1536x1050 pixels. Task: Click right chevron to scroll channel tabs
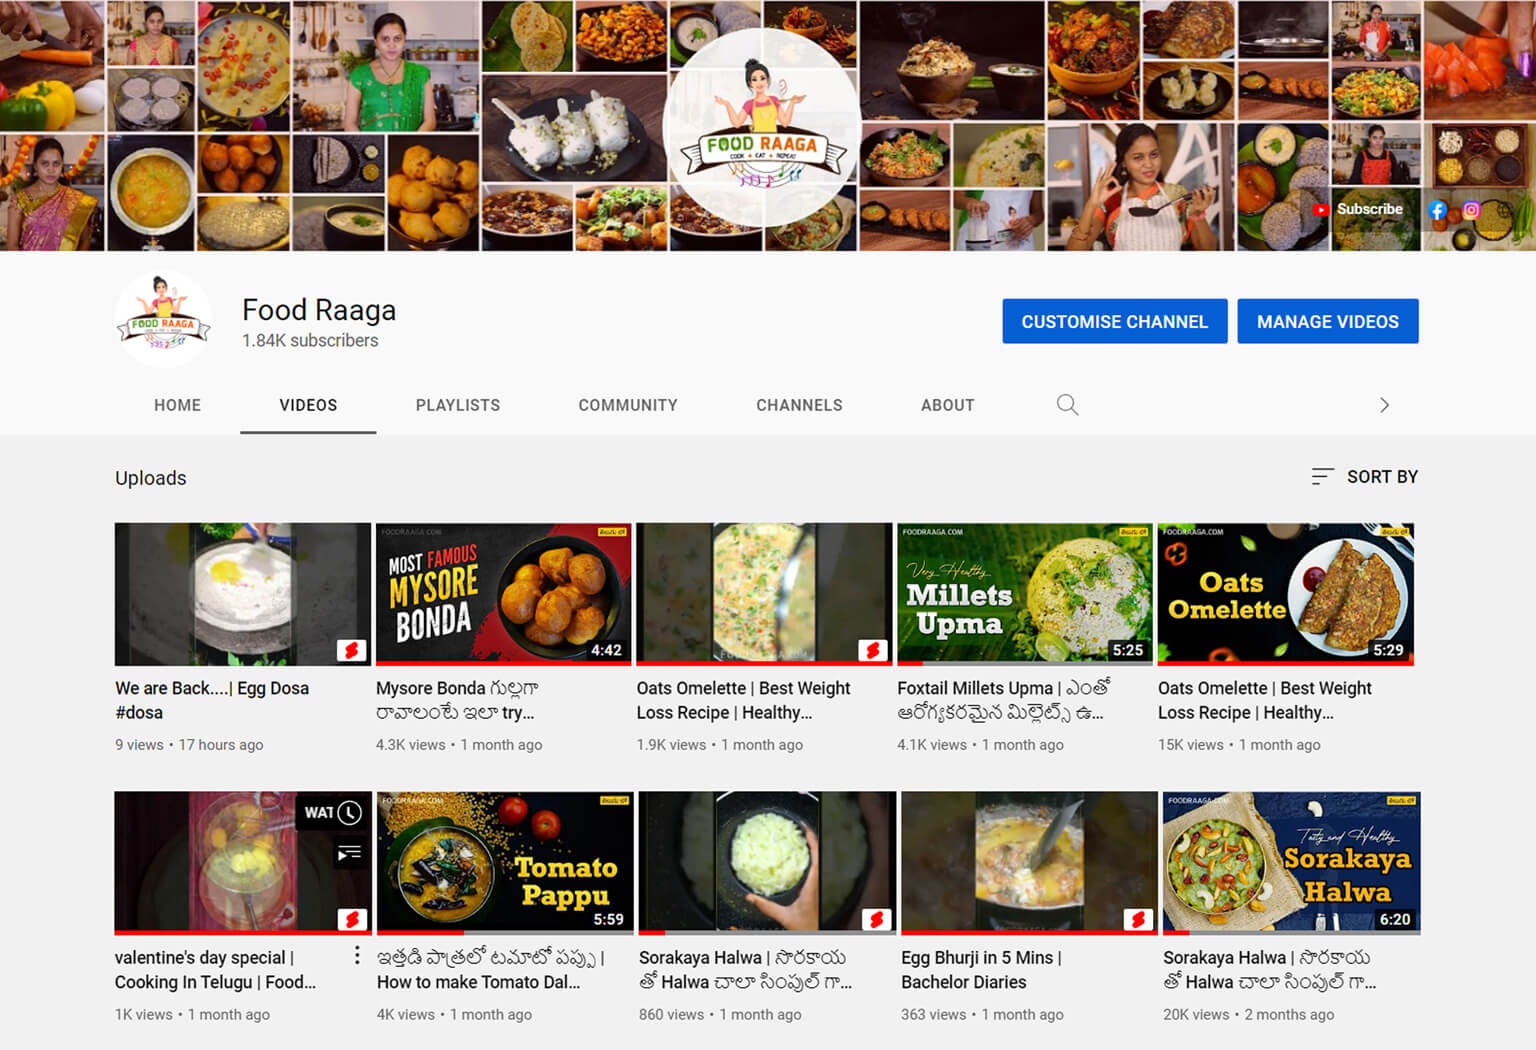pyautogui.click(x=1384, y=405)
